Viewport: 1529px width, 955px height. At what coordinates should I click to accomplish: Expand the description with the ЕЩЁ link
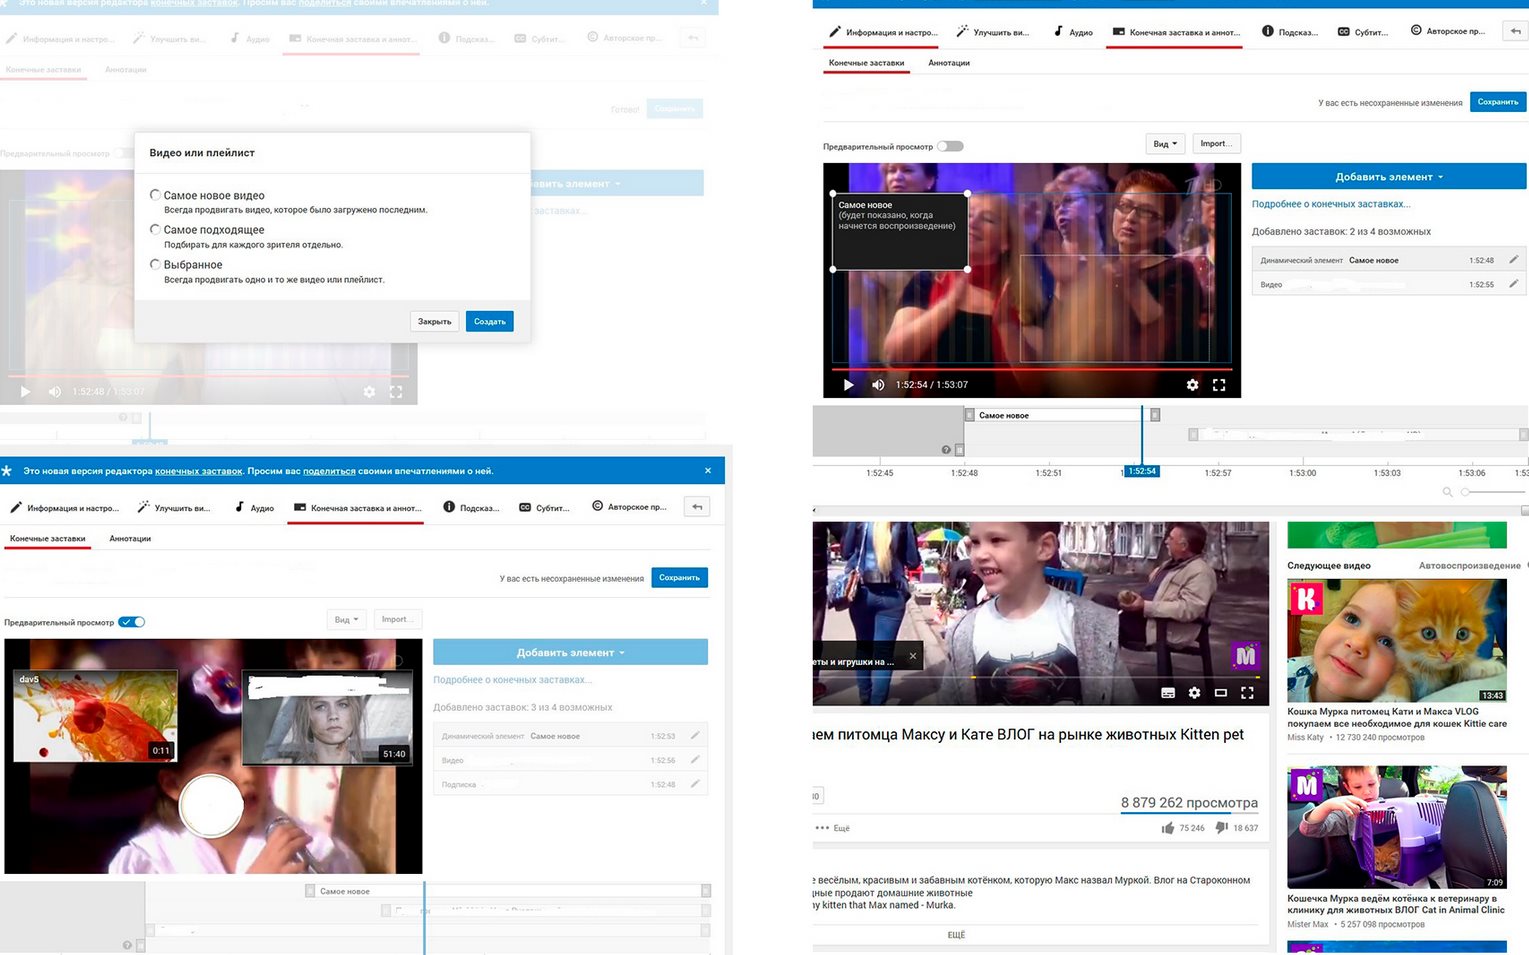[956, 935]
